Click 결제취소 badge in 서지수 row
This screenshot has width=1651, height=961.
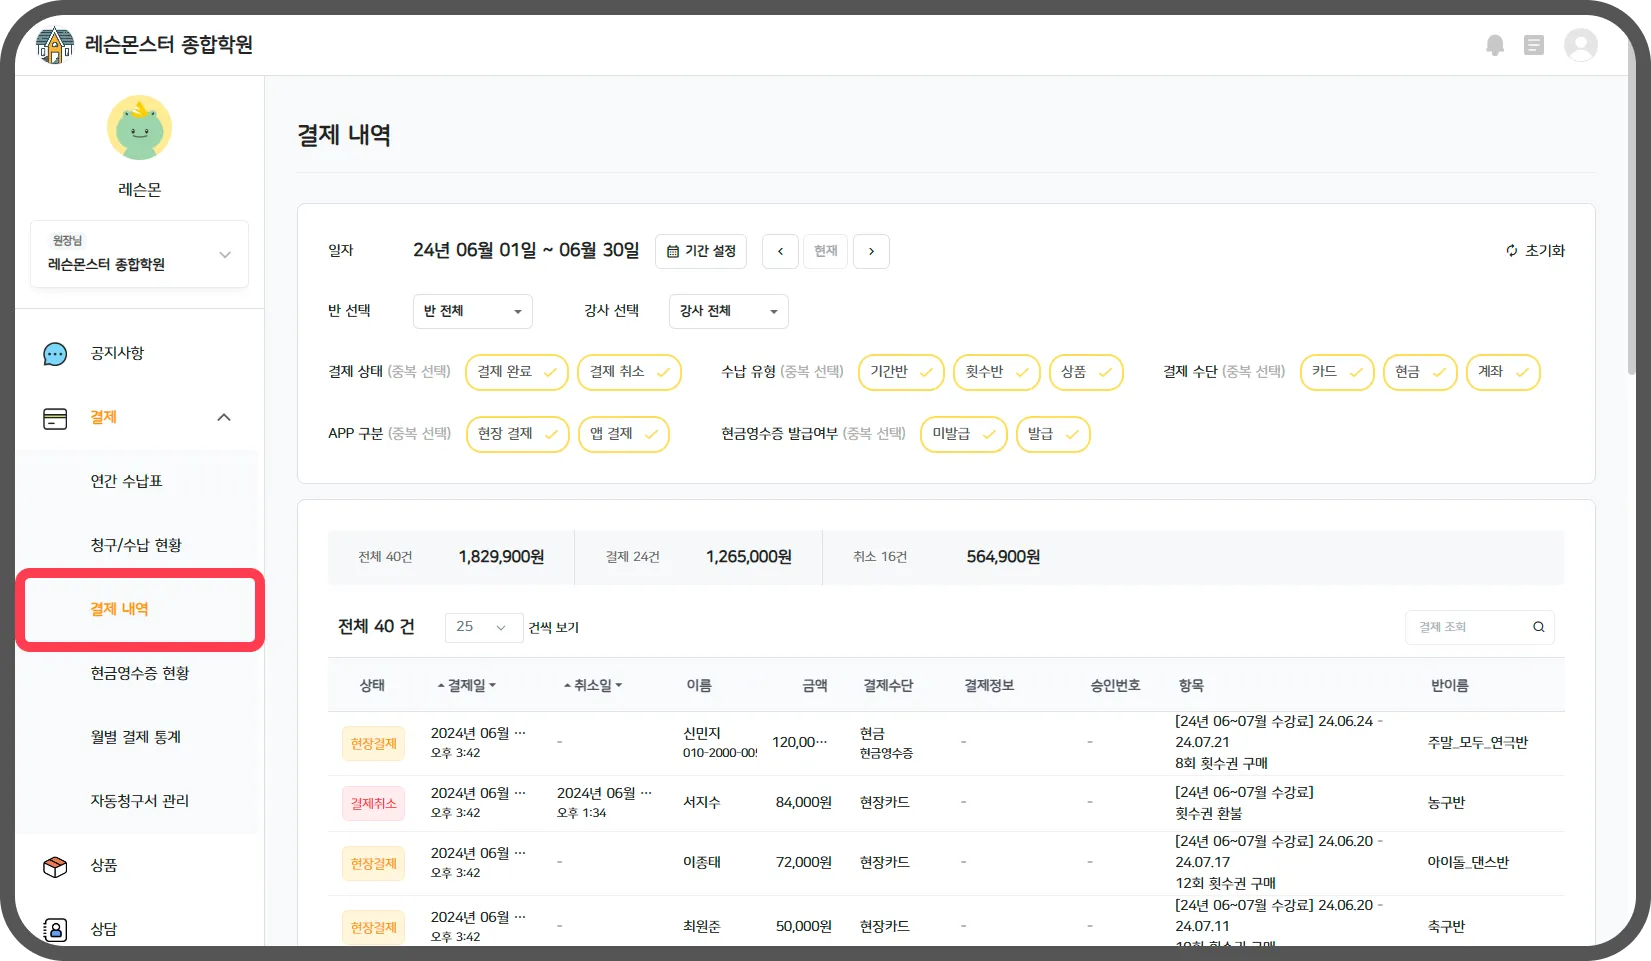point(374,804)
